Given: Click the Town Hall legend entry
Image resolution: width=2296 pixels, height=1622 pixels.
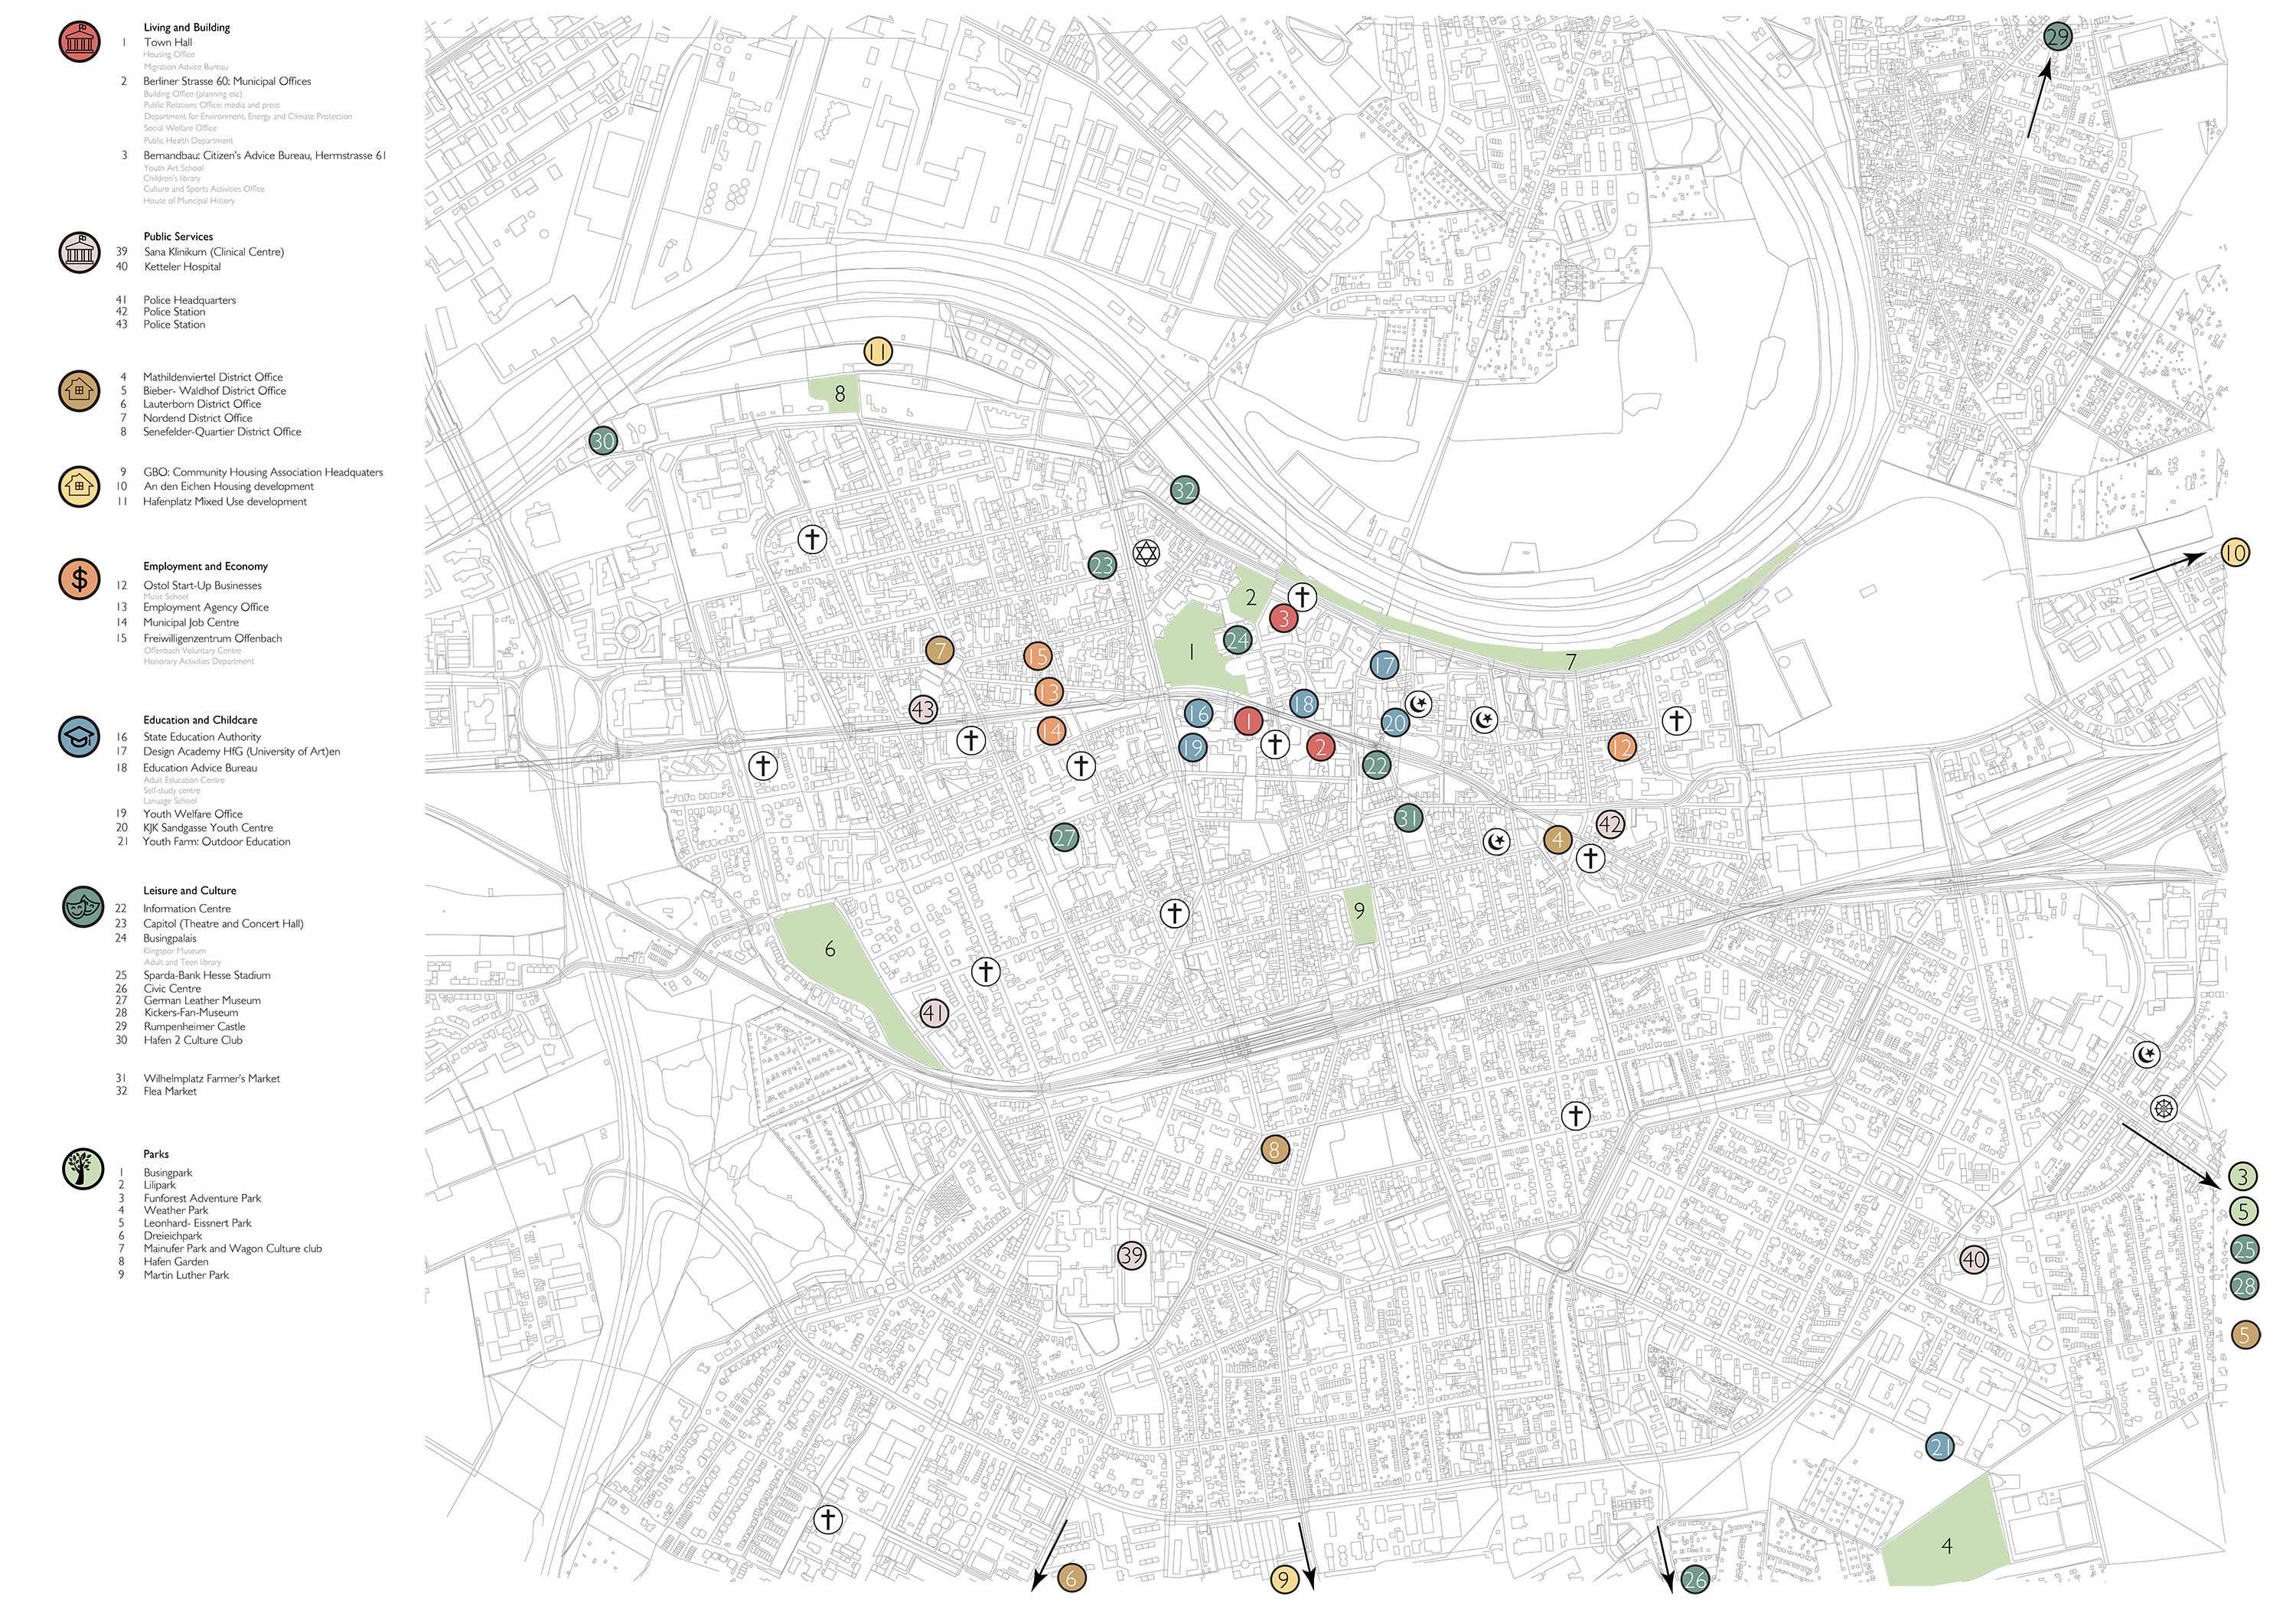Looking at the screenshot, I should [168, 42].
